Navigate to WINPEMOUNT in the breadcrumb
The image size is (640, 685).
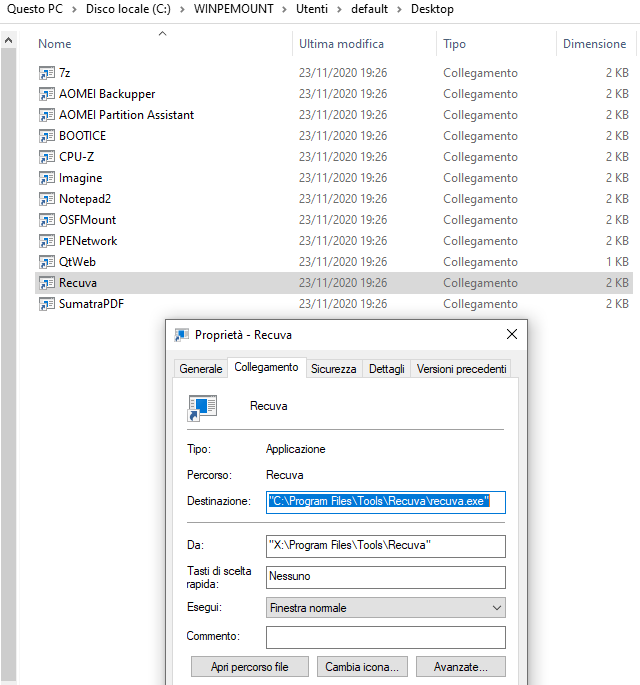coord(234,9)
